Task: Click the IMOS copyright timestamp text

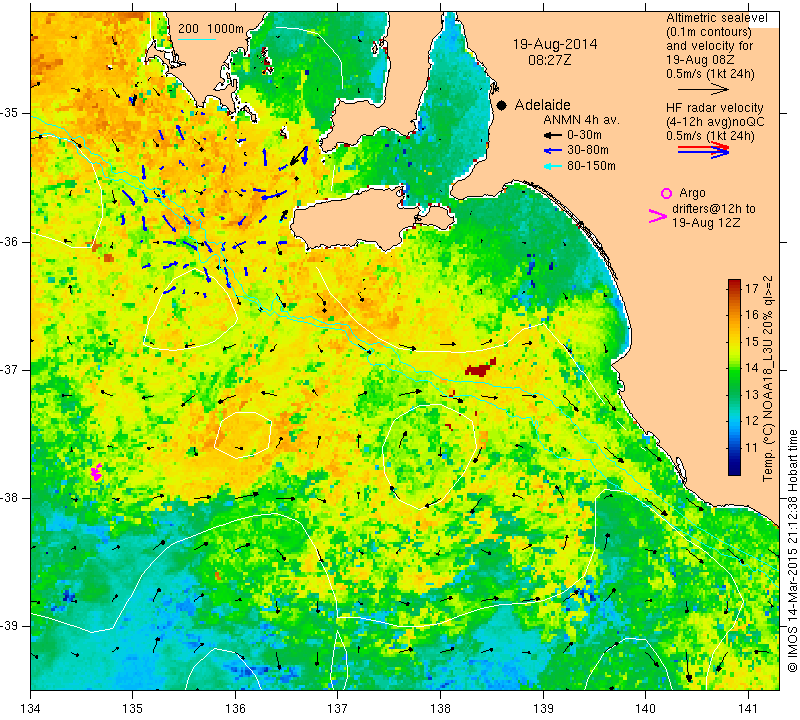Action: pyautogui.click(x=792, y=550)
